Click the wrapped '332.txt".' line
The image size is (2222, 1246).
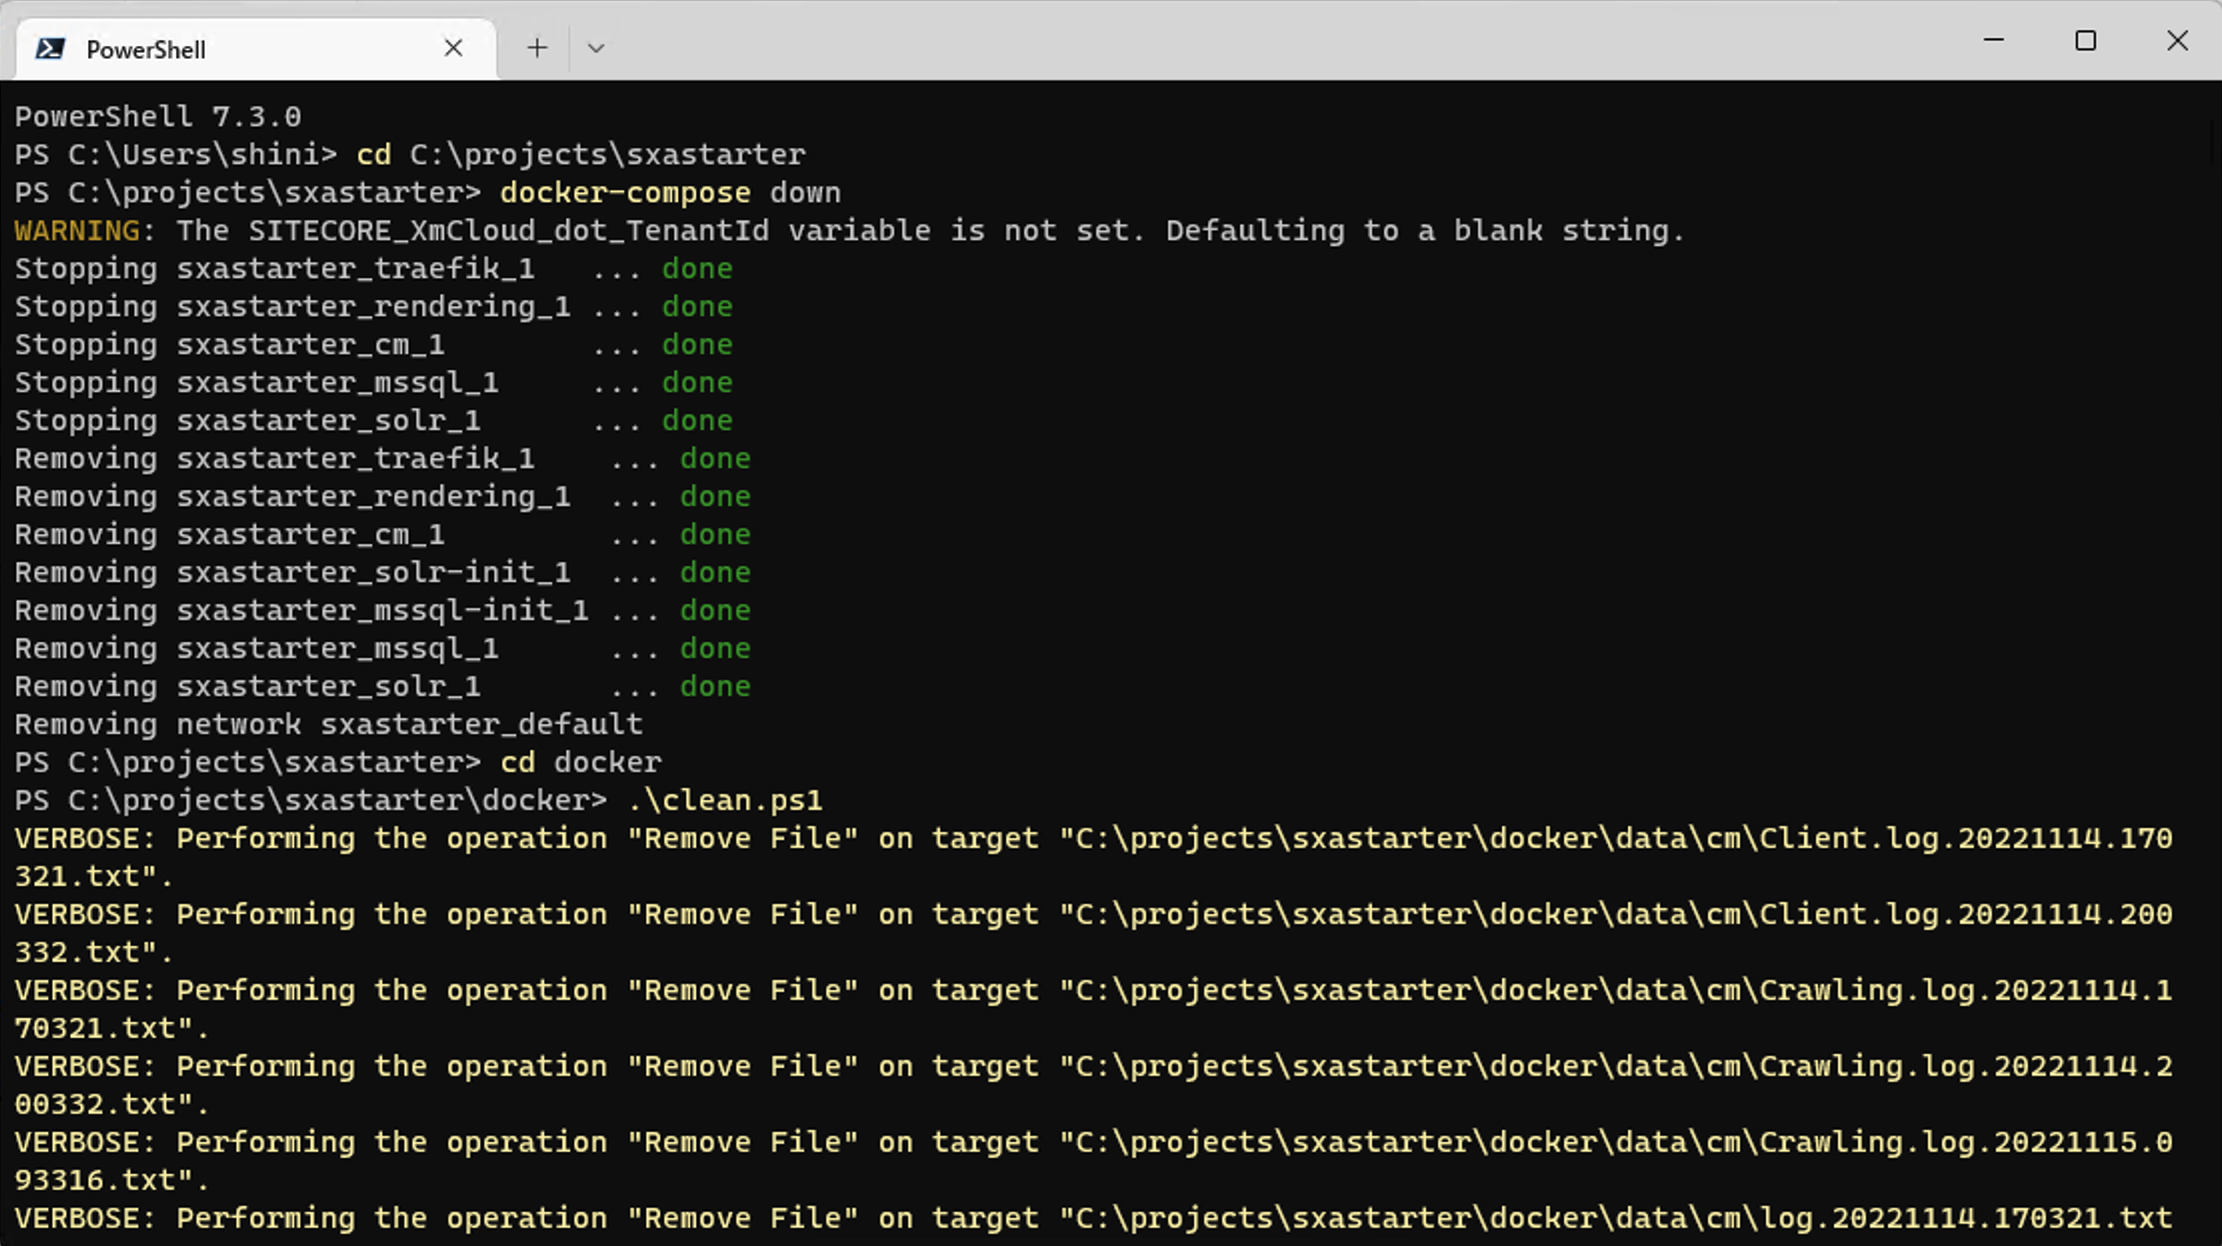coord(94,953)
